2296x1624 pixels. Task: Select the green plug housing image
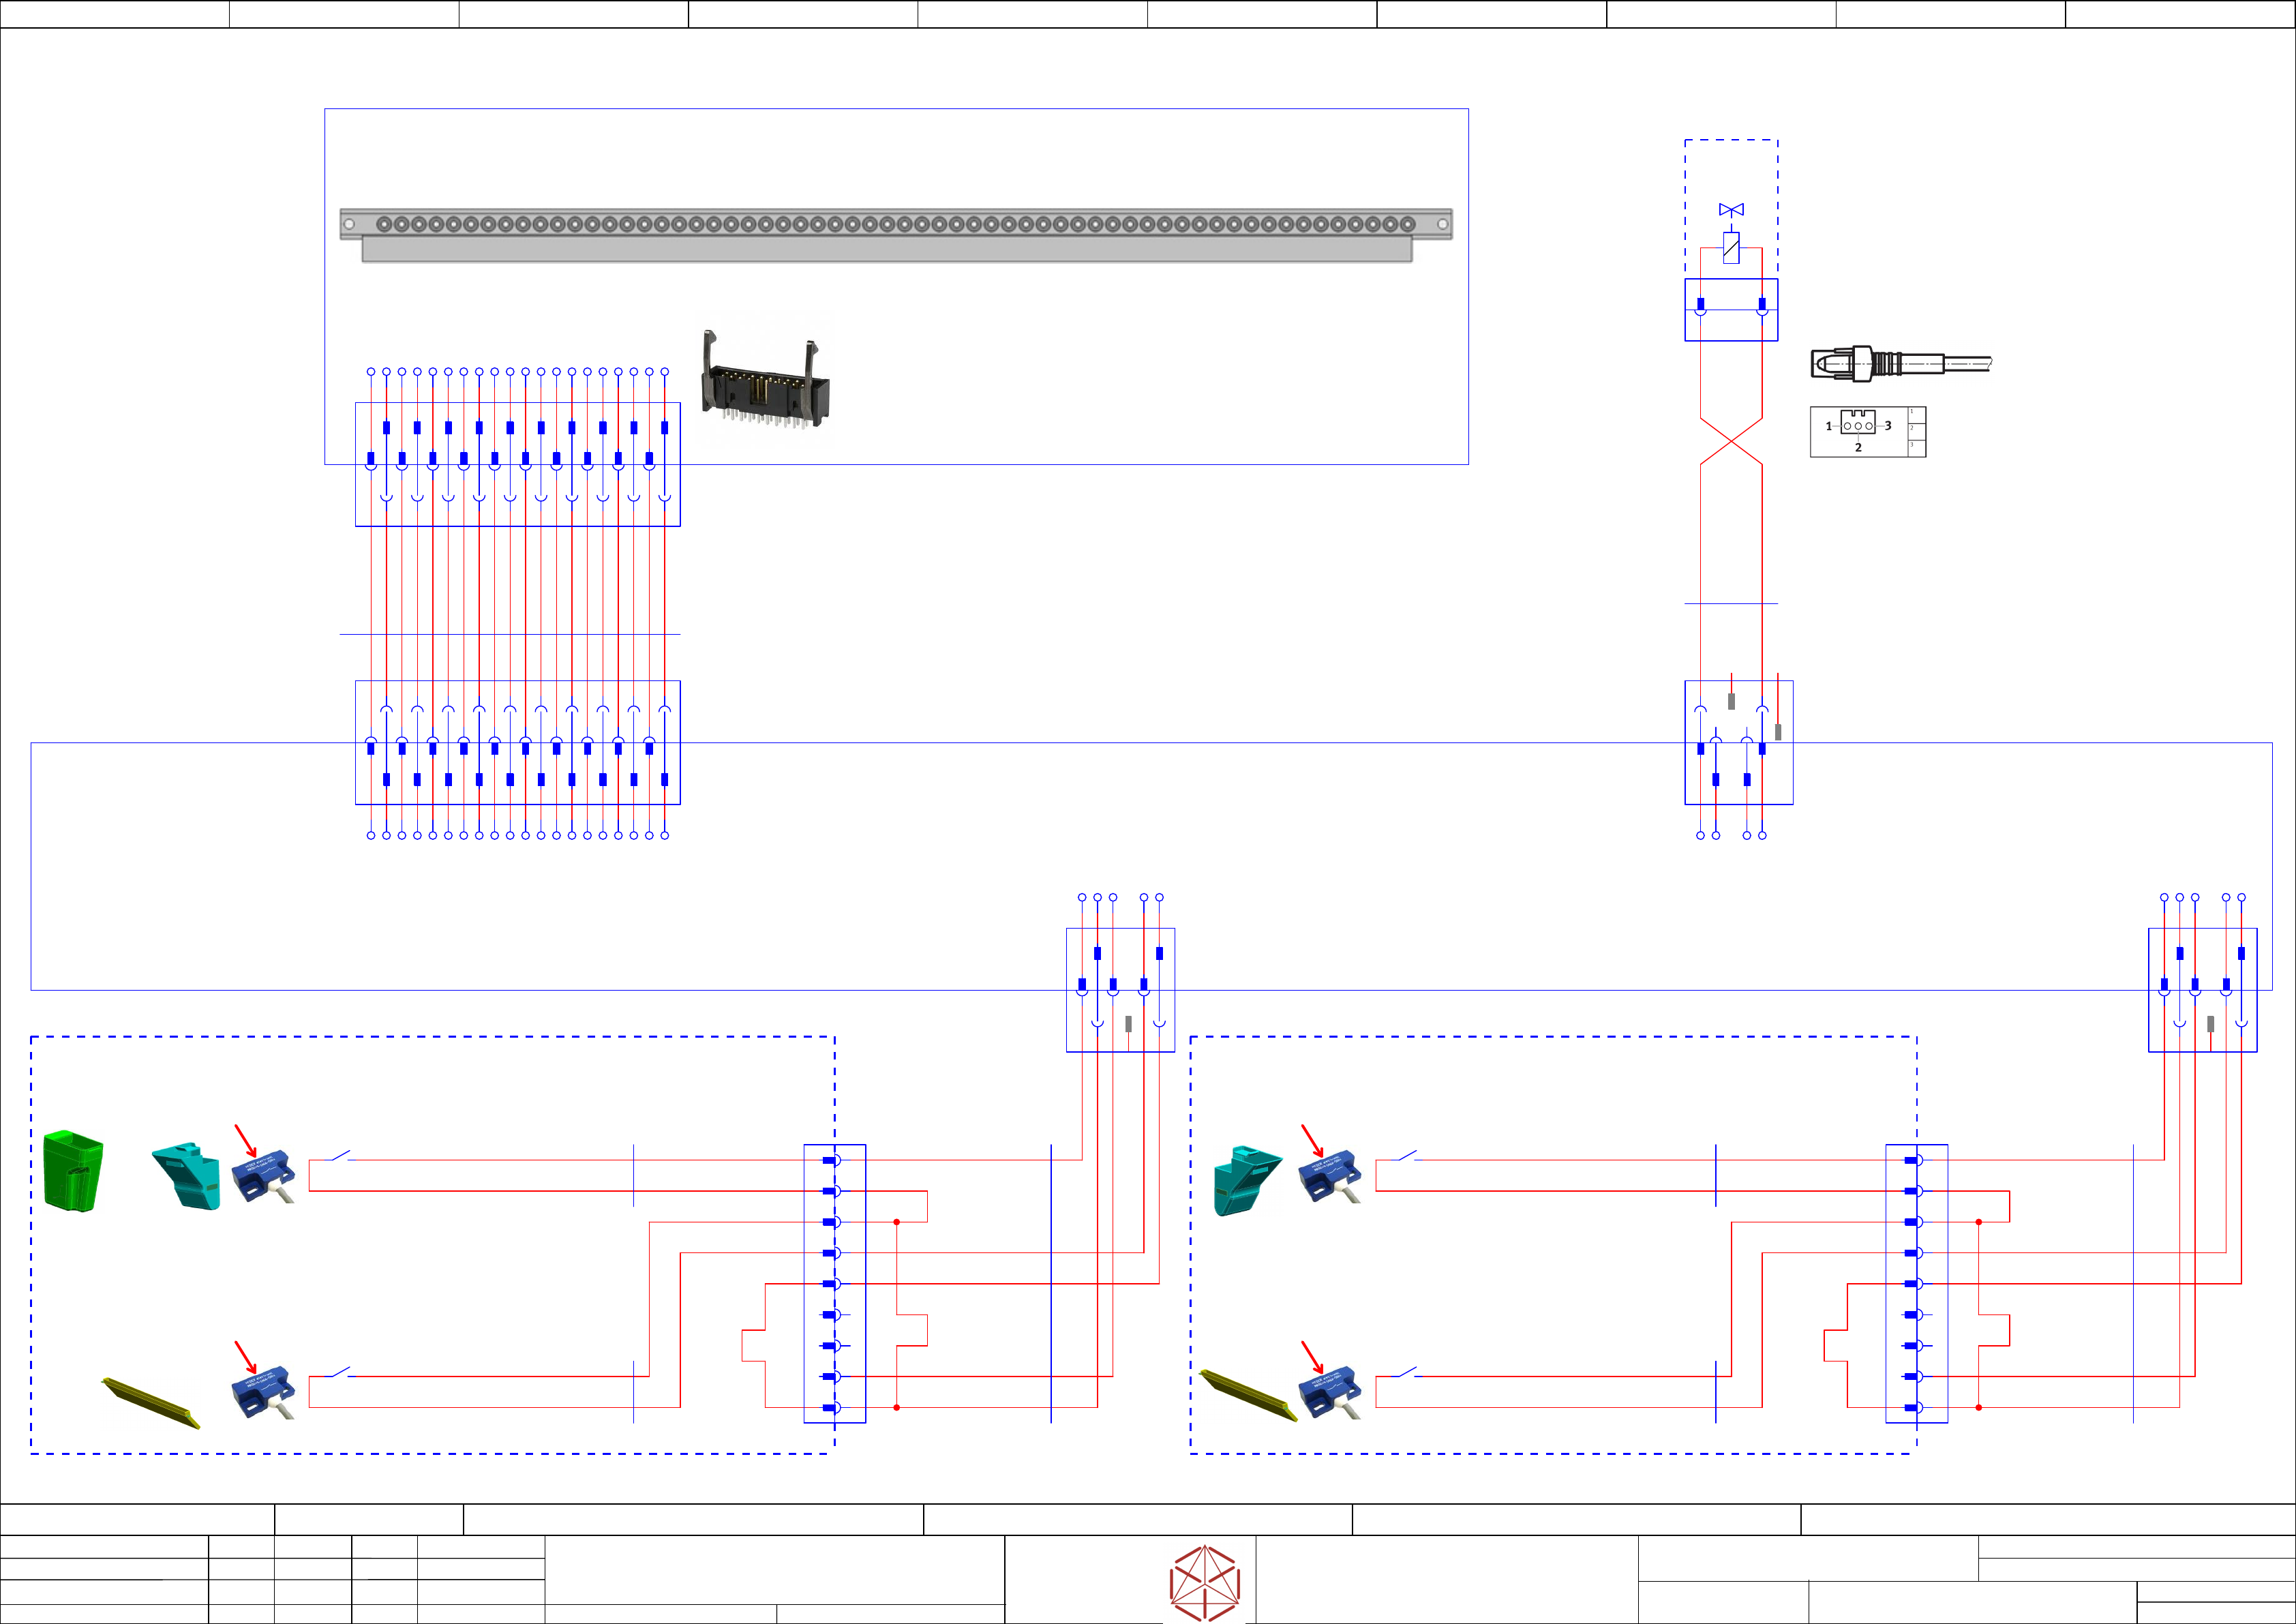click(73, 1171)
